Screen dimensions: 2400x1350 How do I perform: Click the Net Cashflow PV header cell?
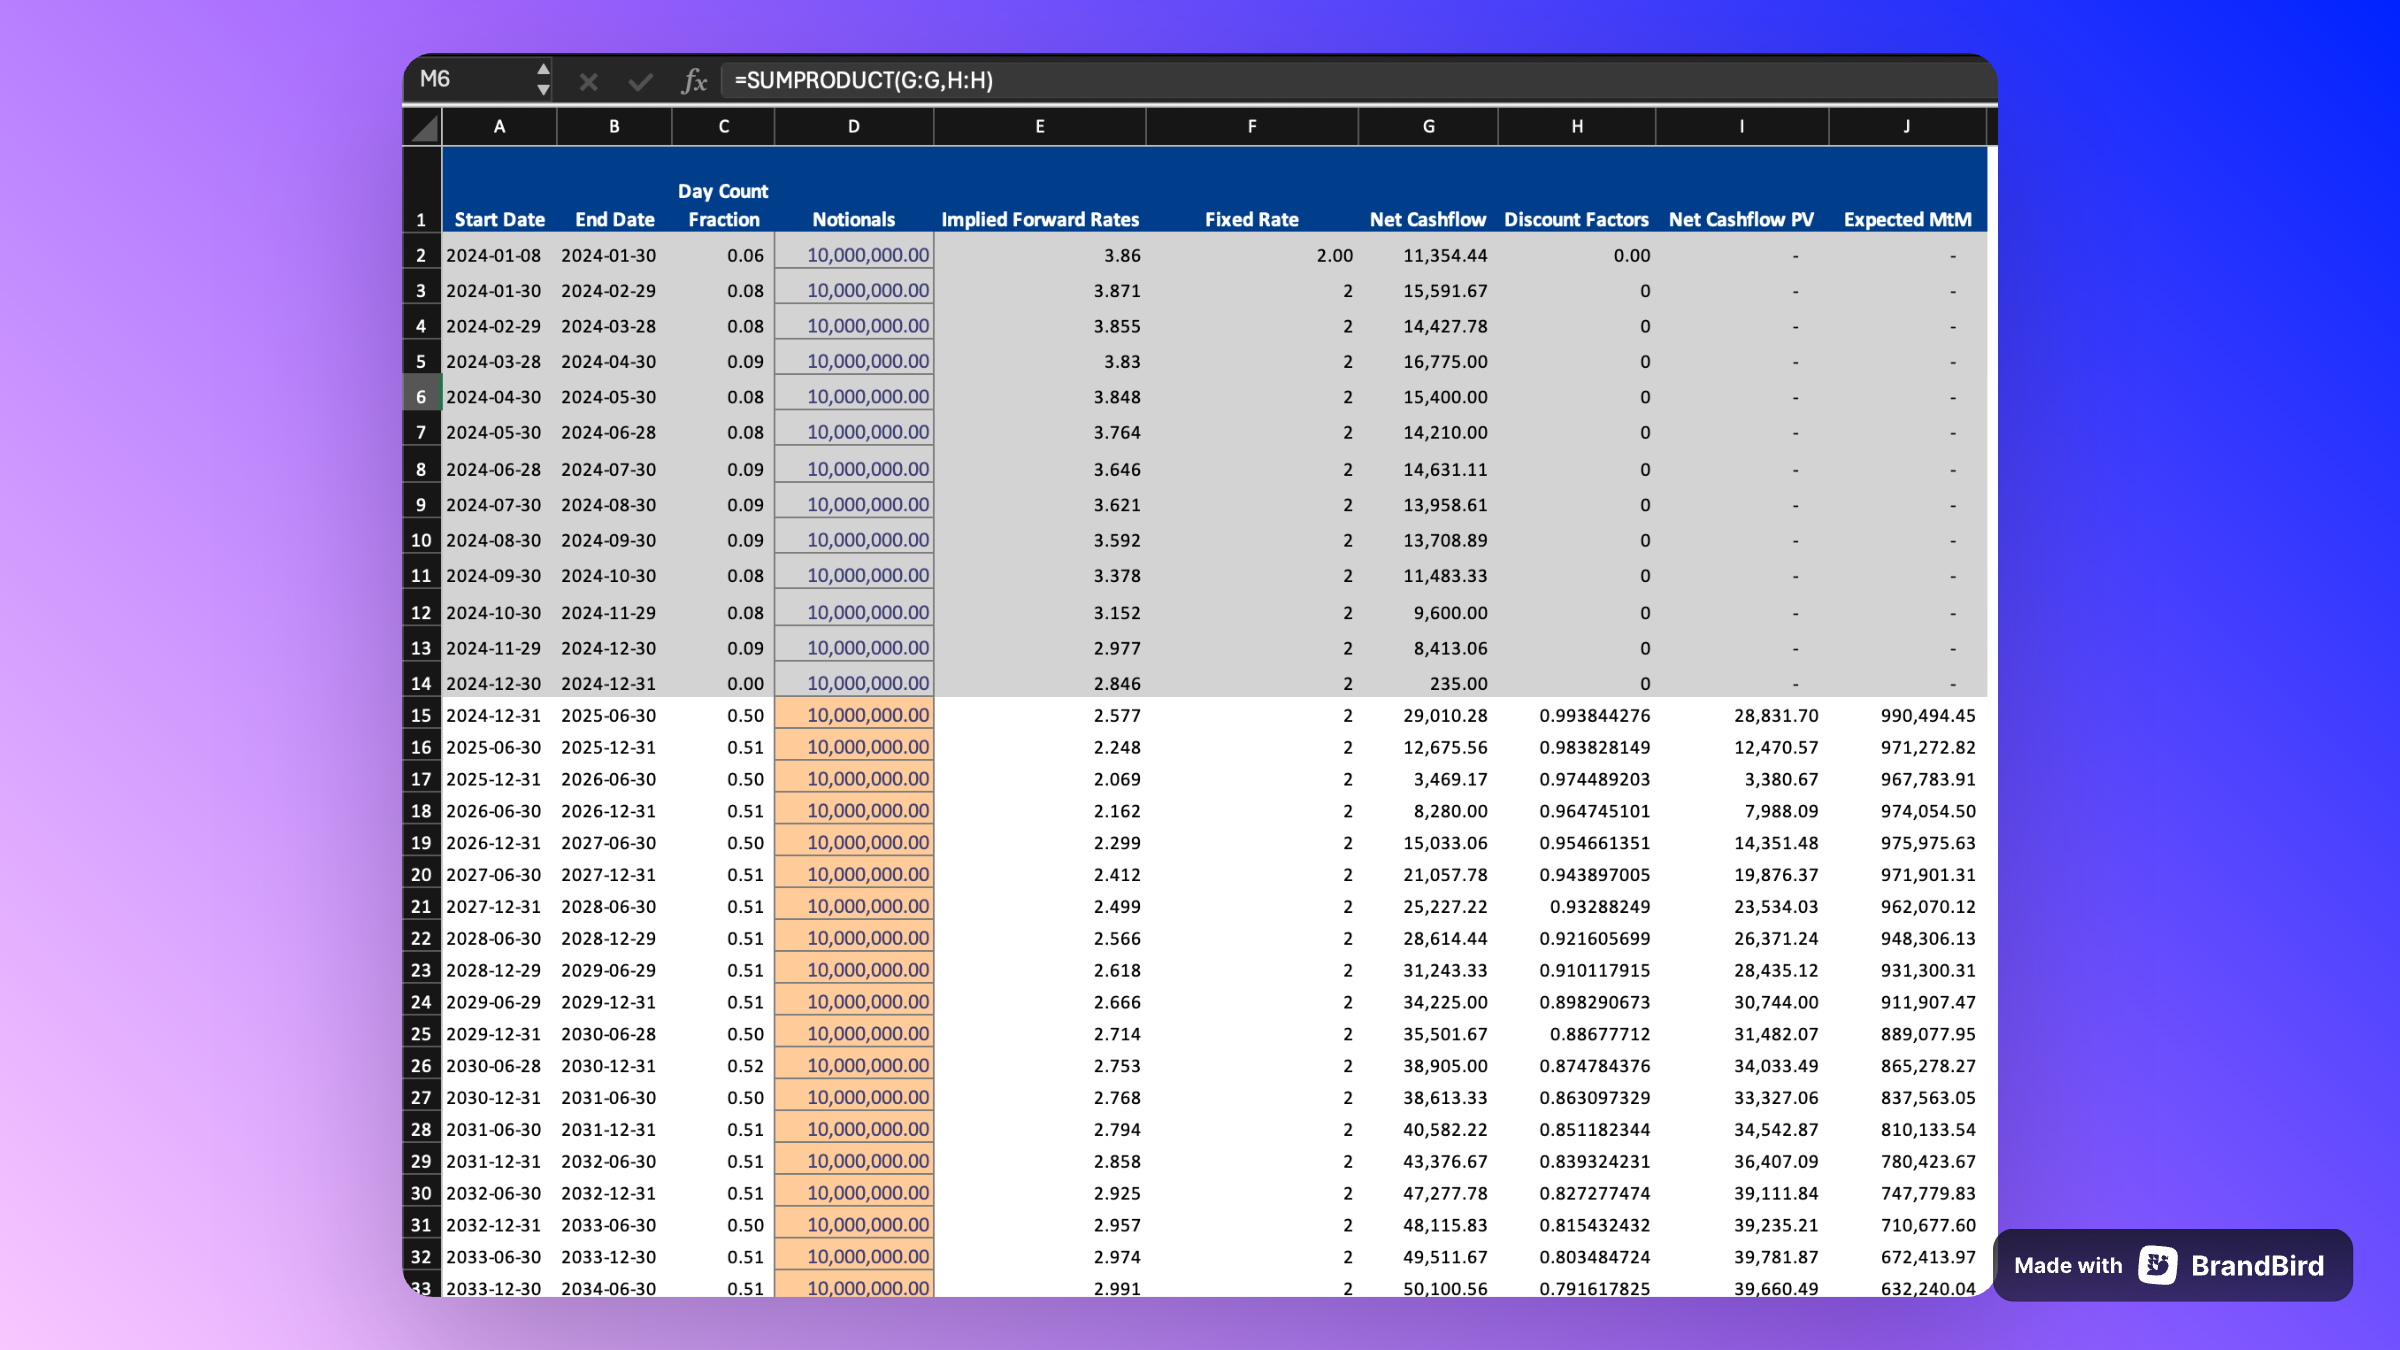click(x=1741, y=219)
